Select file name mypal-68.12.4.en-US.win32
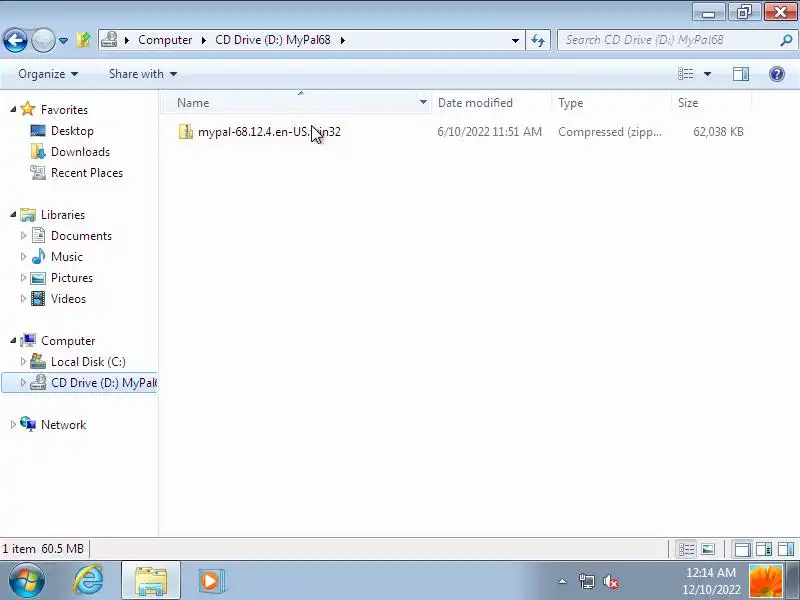The width and height of the screenshot is (800, 600). coord(269,132)
